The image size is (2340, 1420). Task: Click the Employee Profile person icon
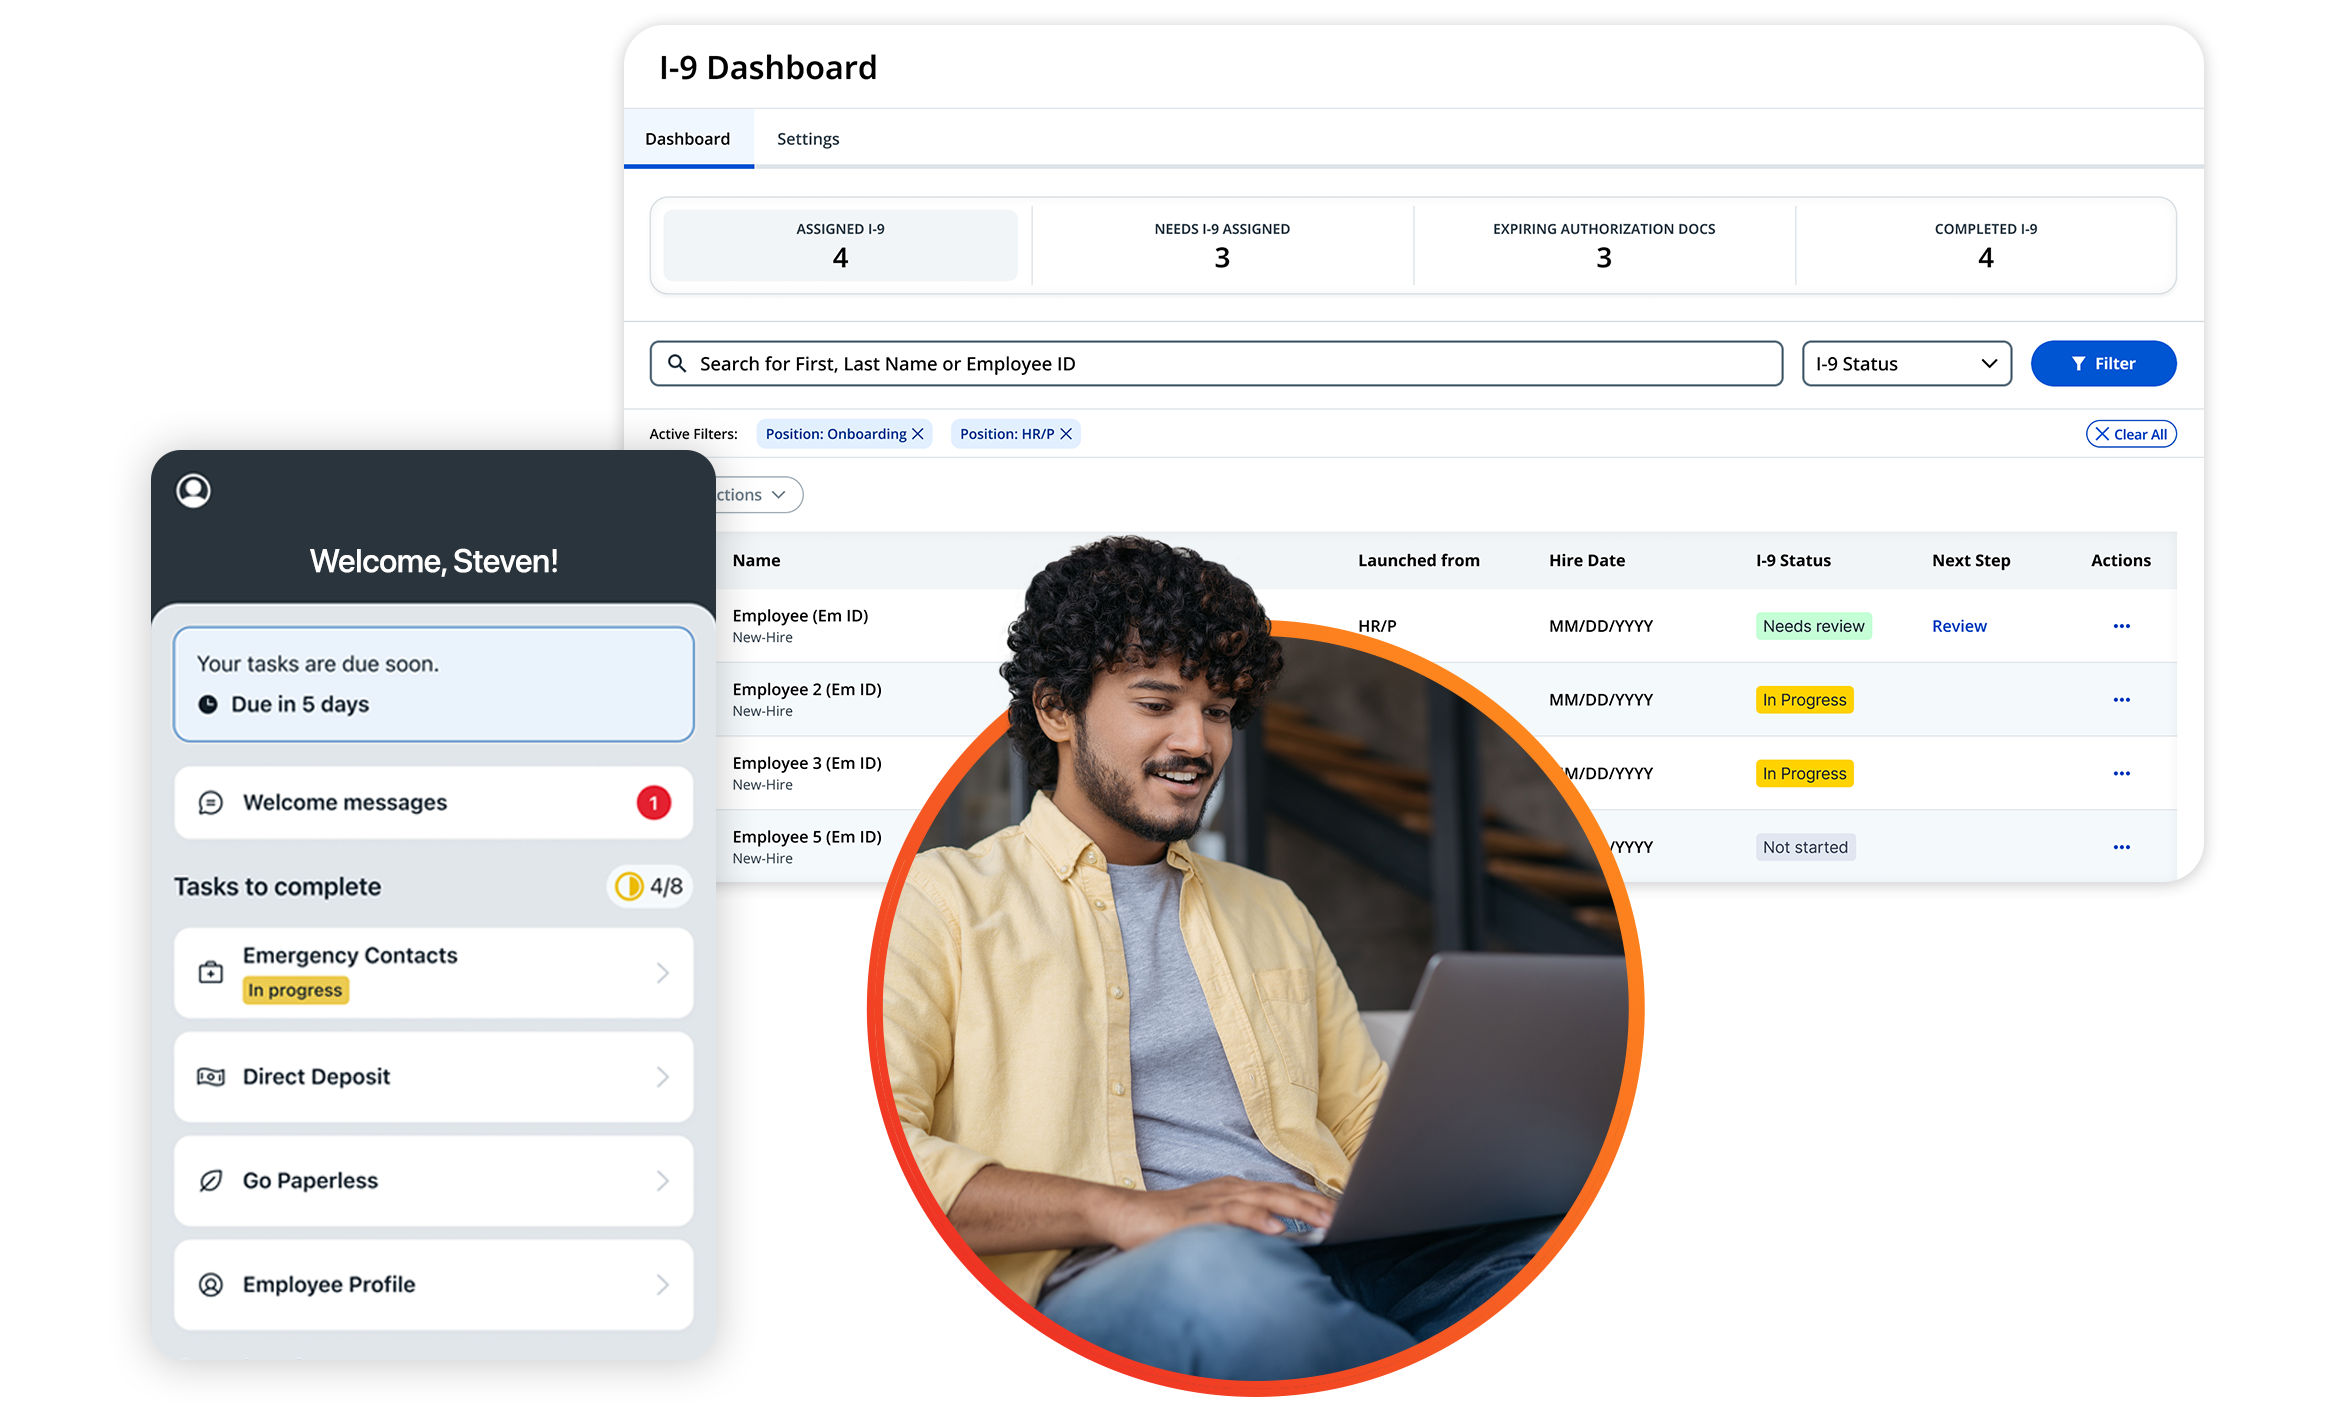(210, 1285)
